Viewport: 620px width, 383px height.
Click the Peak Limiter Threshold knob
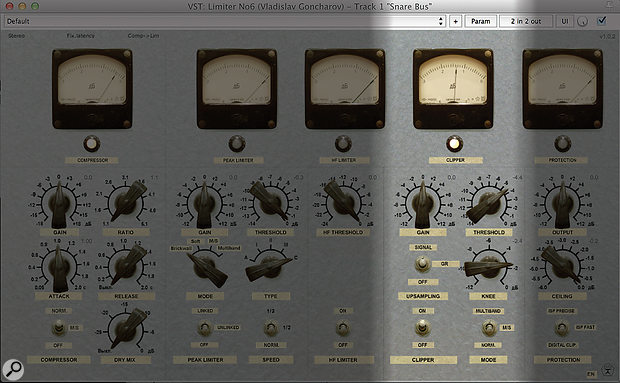click(271, 203)
